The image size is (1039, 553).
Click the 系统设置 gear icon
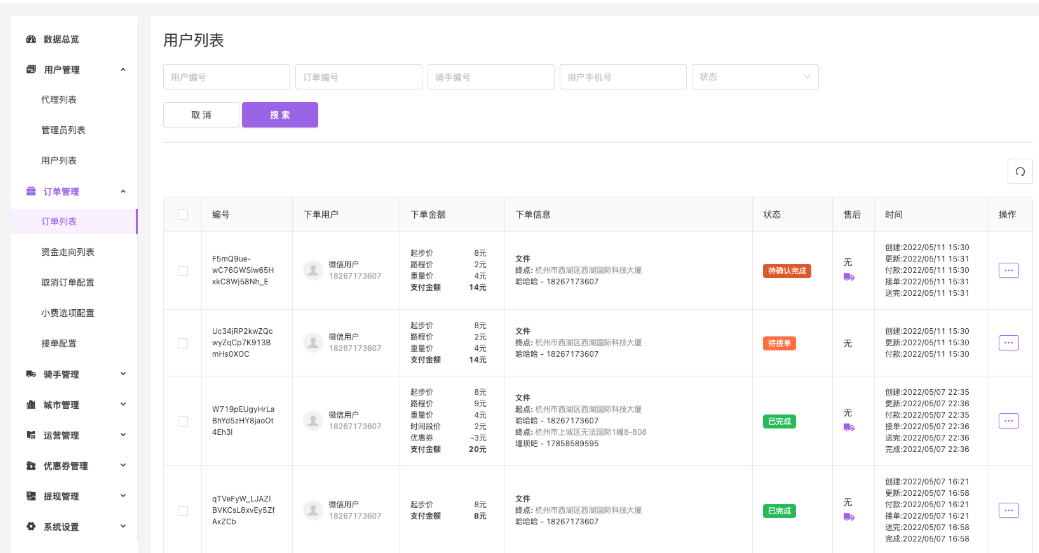click(x=30, y=527)
